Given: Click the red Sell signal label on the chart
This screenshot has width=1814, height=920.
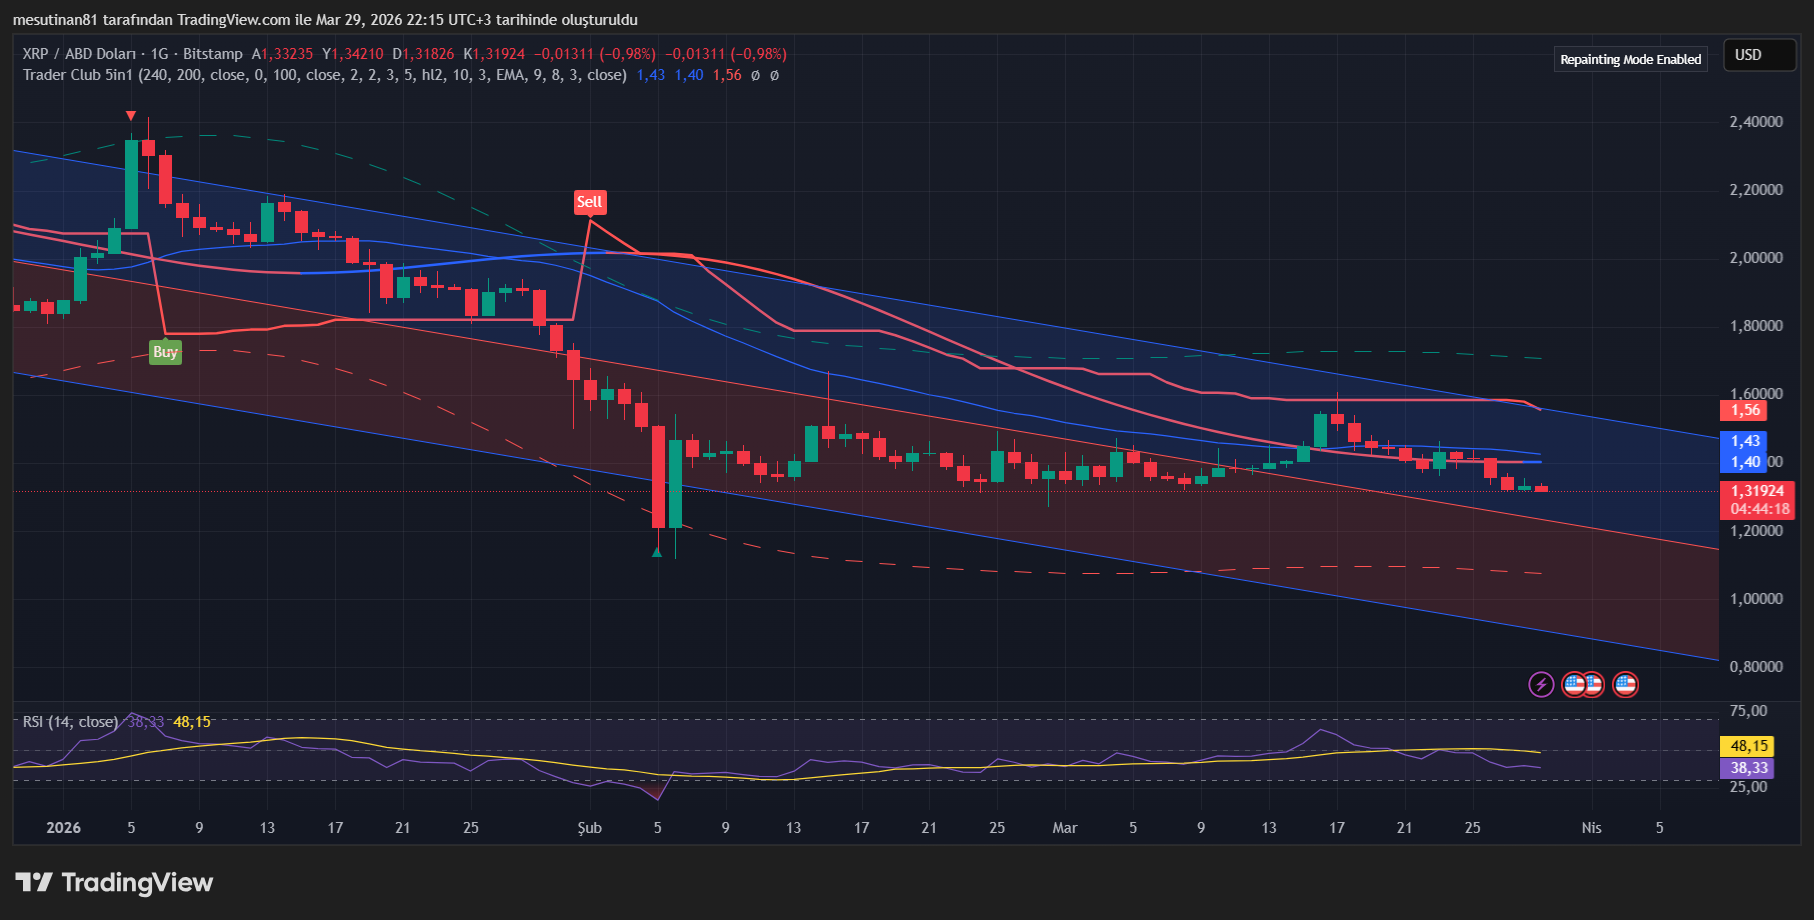Looking at the screenshot, I should (590, 201).
